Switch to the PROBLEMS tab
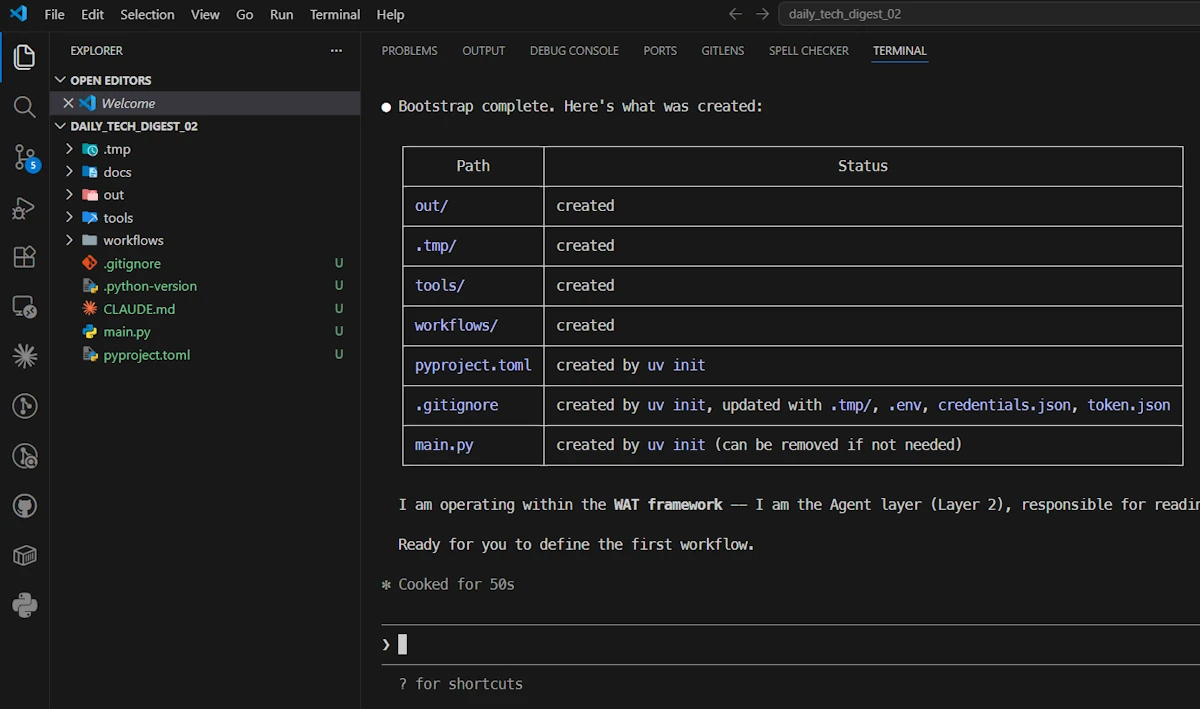 point(409,50)
